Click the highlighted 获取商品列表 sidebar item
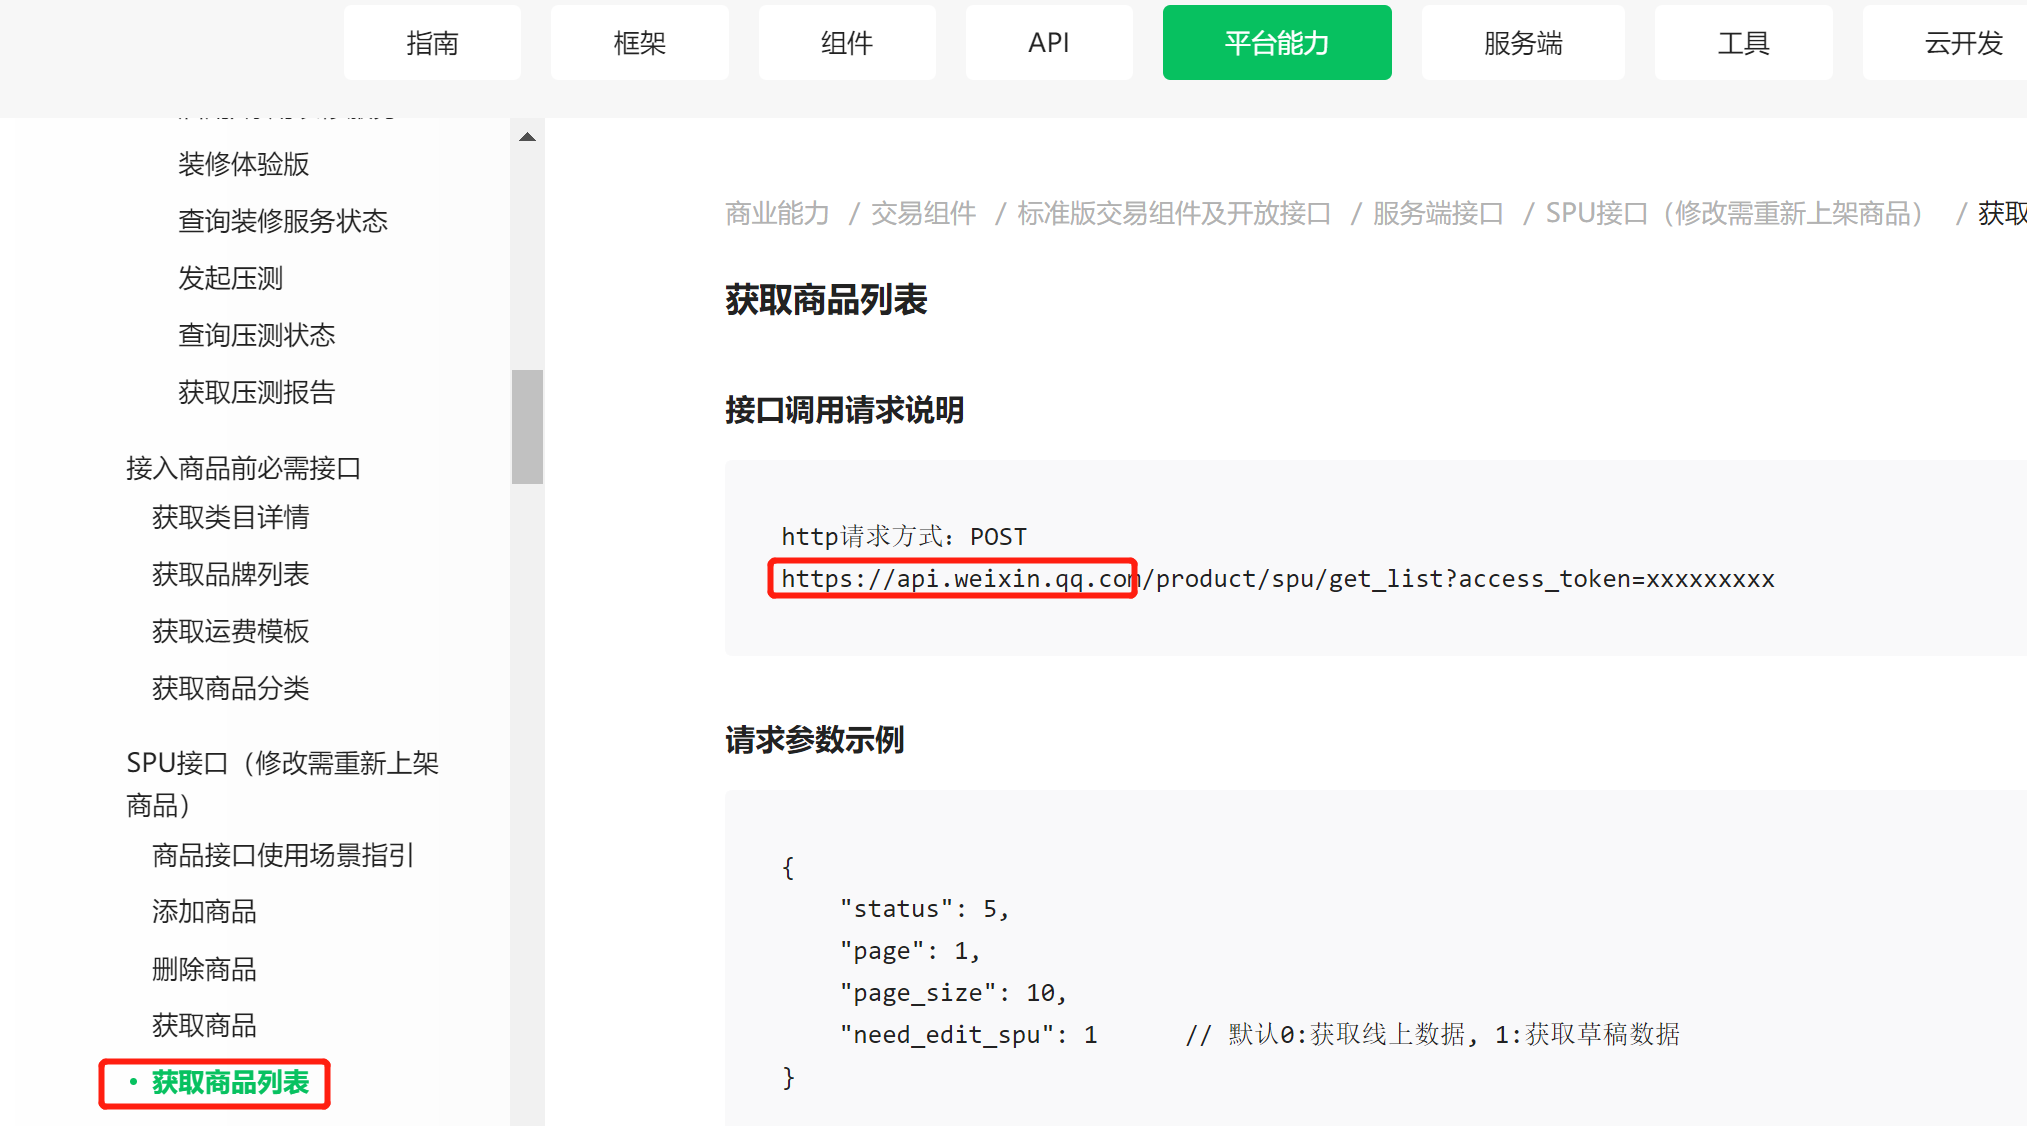The image size is (2027, 1126). tap(230, 1083)
